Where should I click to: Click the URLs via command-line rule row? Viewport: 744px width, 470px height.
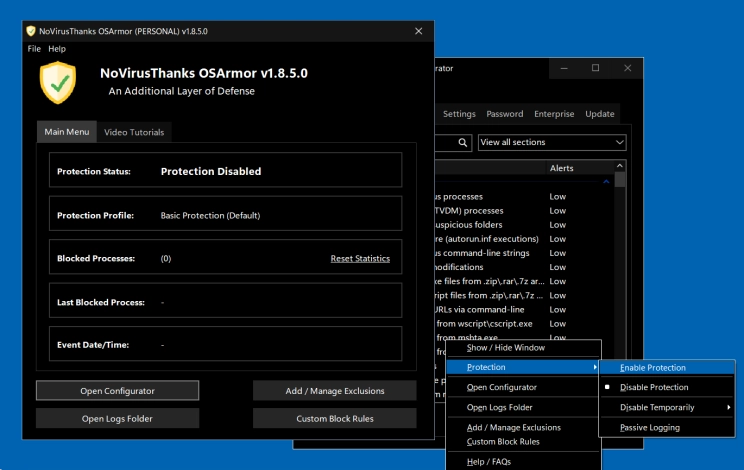click(524, 310)
